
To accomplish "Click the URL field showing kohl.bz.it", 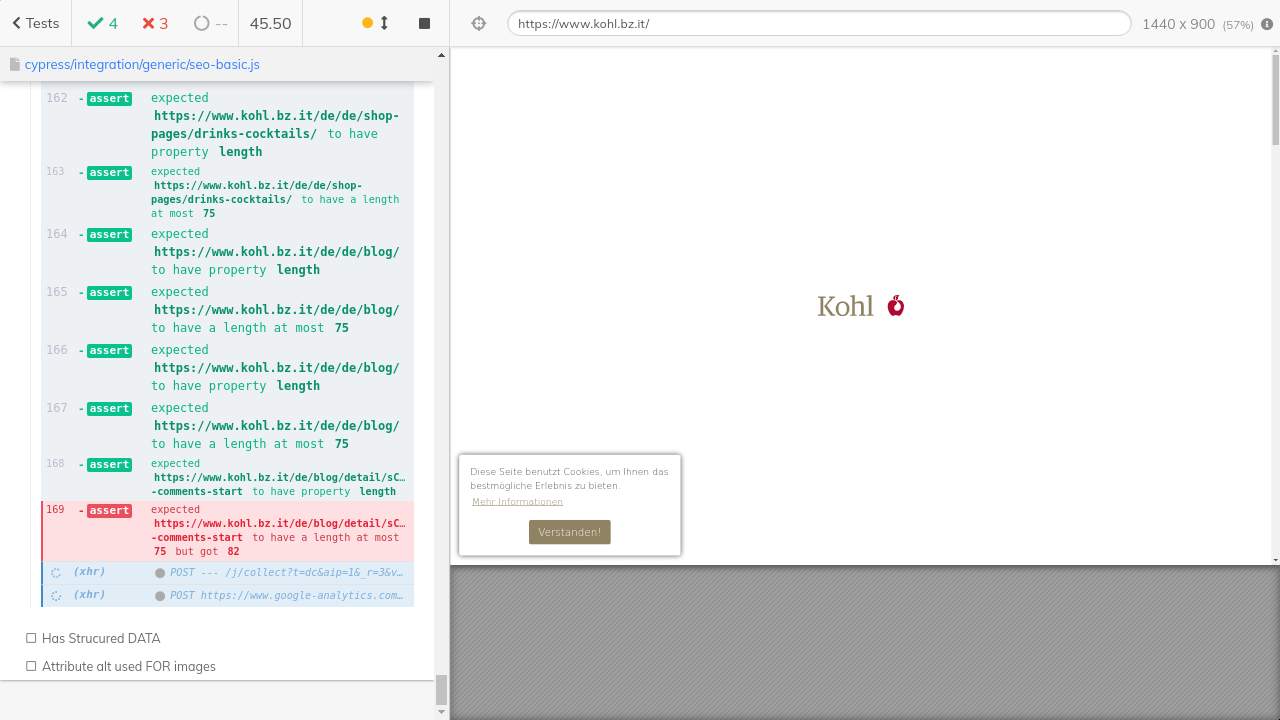I will 818,23.
